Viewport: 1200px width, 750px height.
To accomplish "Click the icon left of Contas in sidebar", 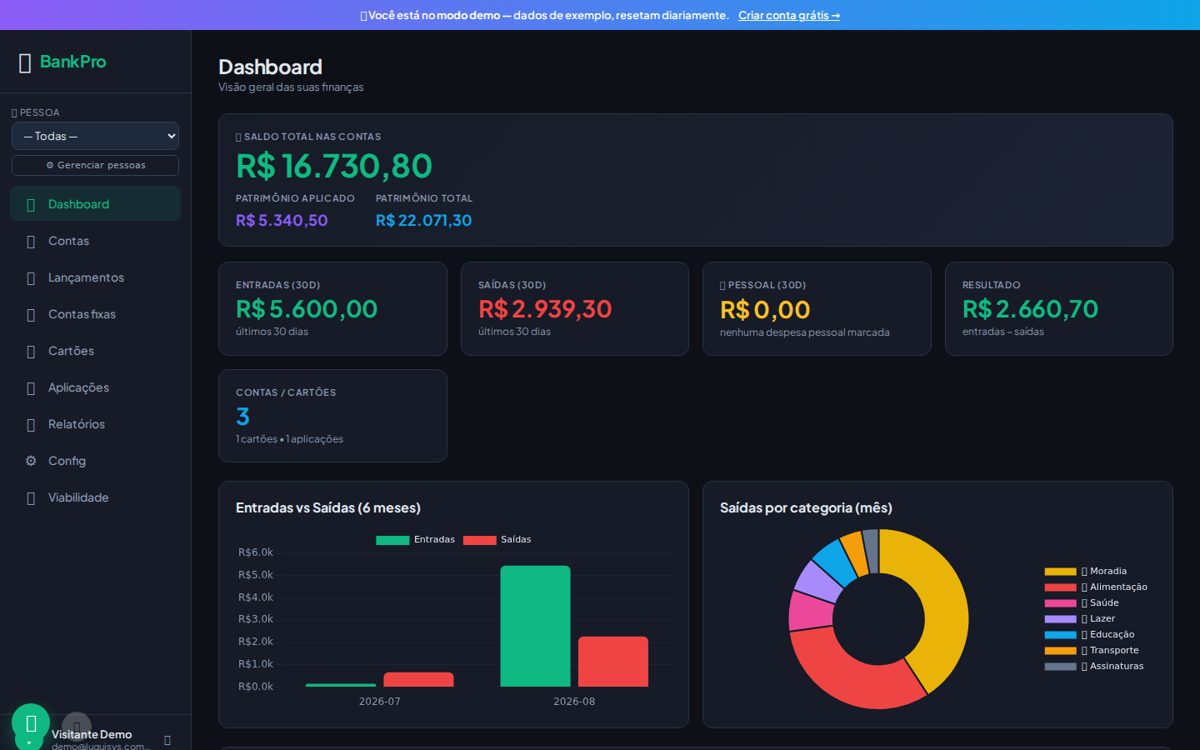I will pyautogui.click(x=30, y=241).
